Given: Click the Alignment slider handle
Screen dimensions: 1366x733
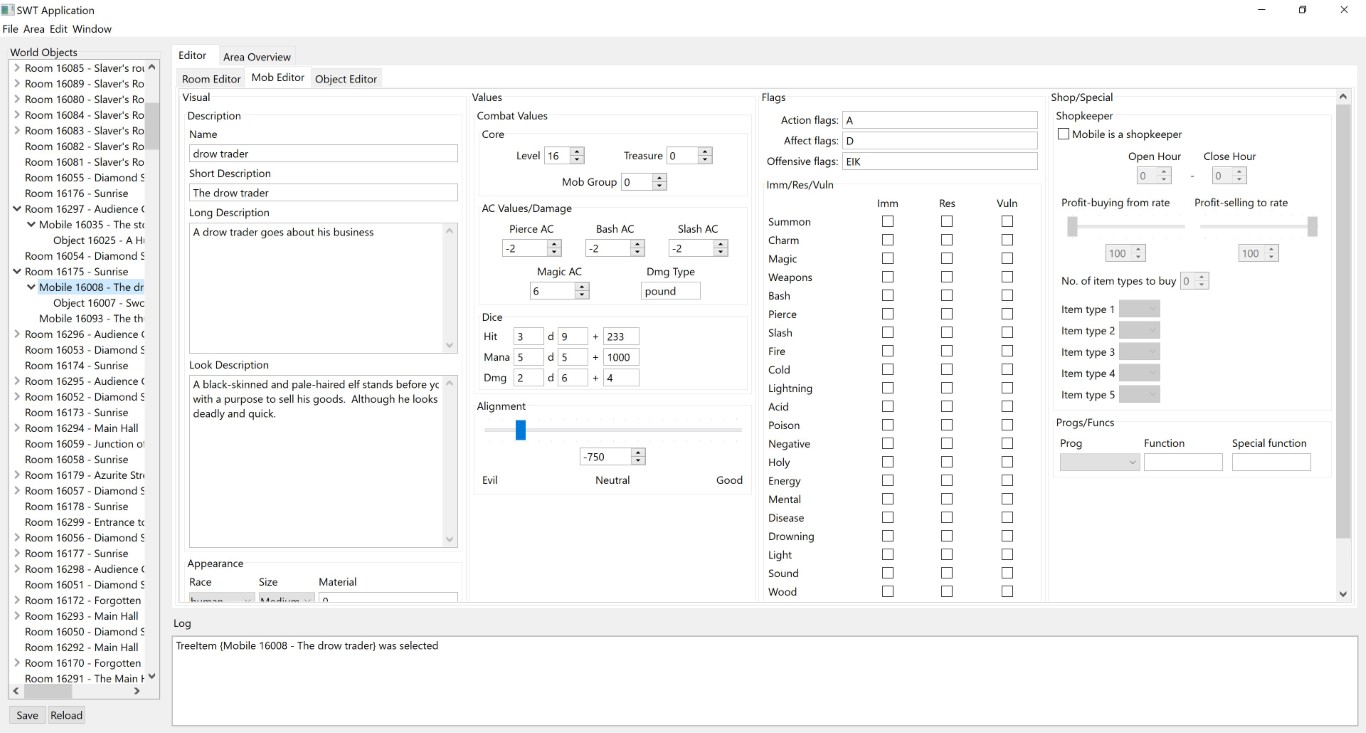Looking at the screenshot, I should tap(520, 430).
